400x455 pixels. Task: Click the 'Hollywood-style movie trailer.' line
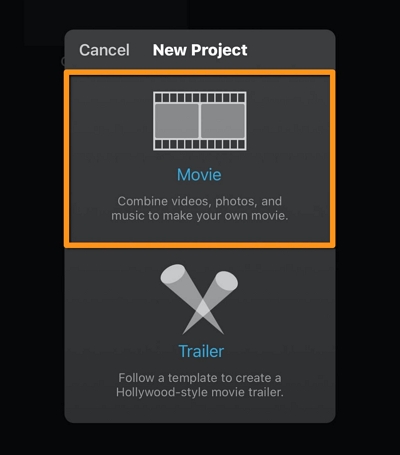200,392
